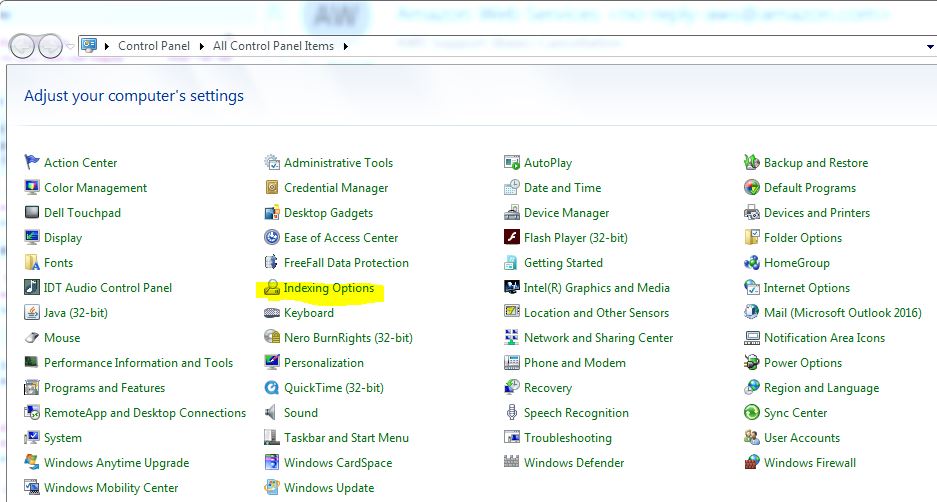Screen dimensions: 937x502
Task: Click the Indexing Options icon
Action: tap(272, 287)
